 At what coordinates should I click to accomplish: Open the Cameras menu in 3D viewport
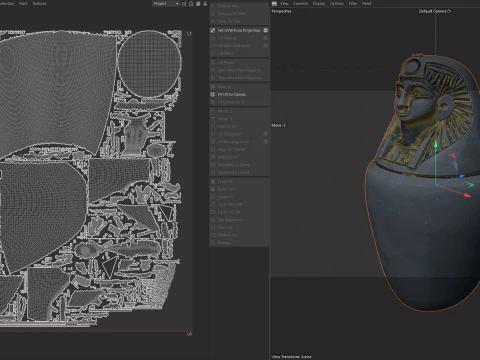point(301,4)
